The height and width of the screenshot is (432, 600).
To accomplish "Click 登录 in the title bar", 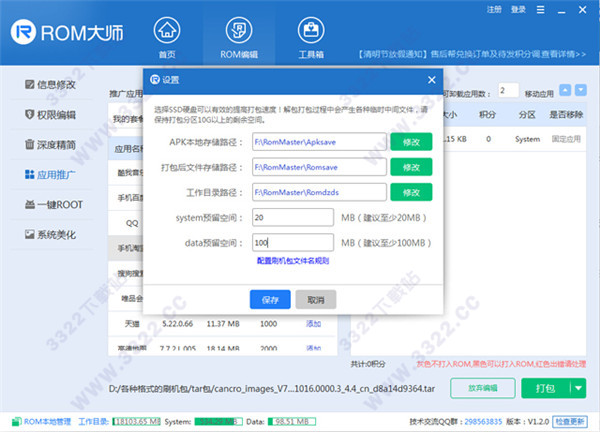I will [518, 10].
